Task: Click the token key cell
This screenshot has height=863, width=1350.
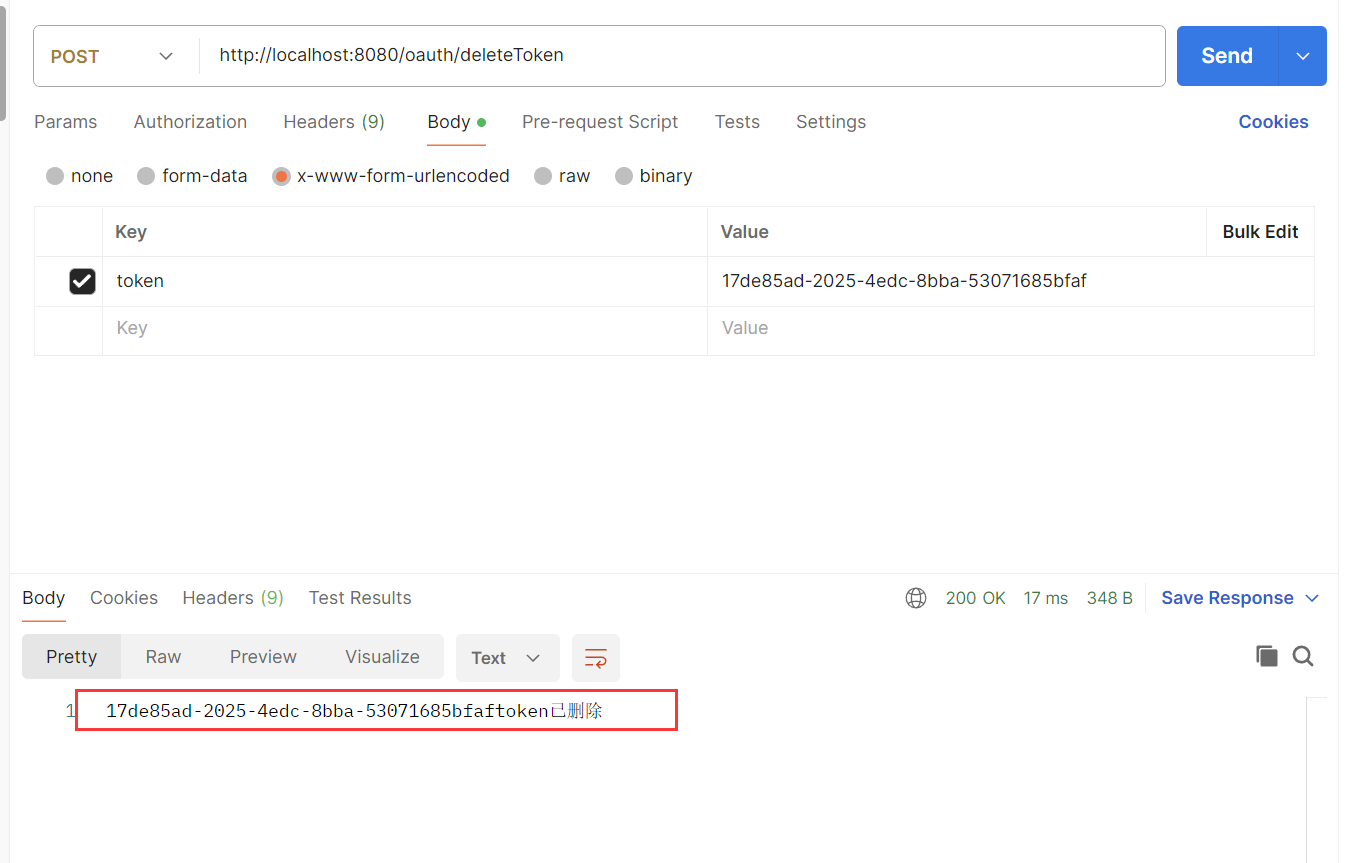Action: (405, 281)
